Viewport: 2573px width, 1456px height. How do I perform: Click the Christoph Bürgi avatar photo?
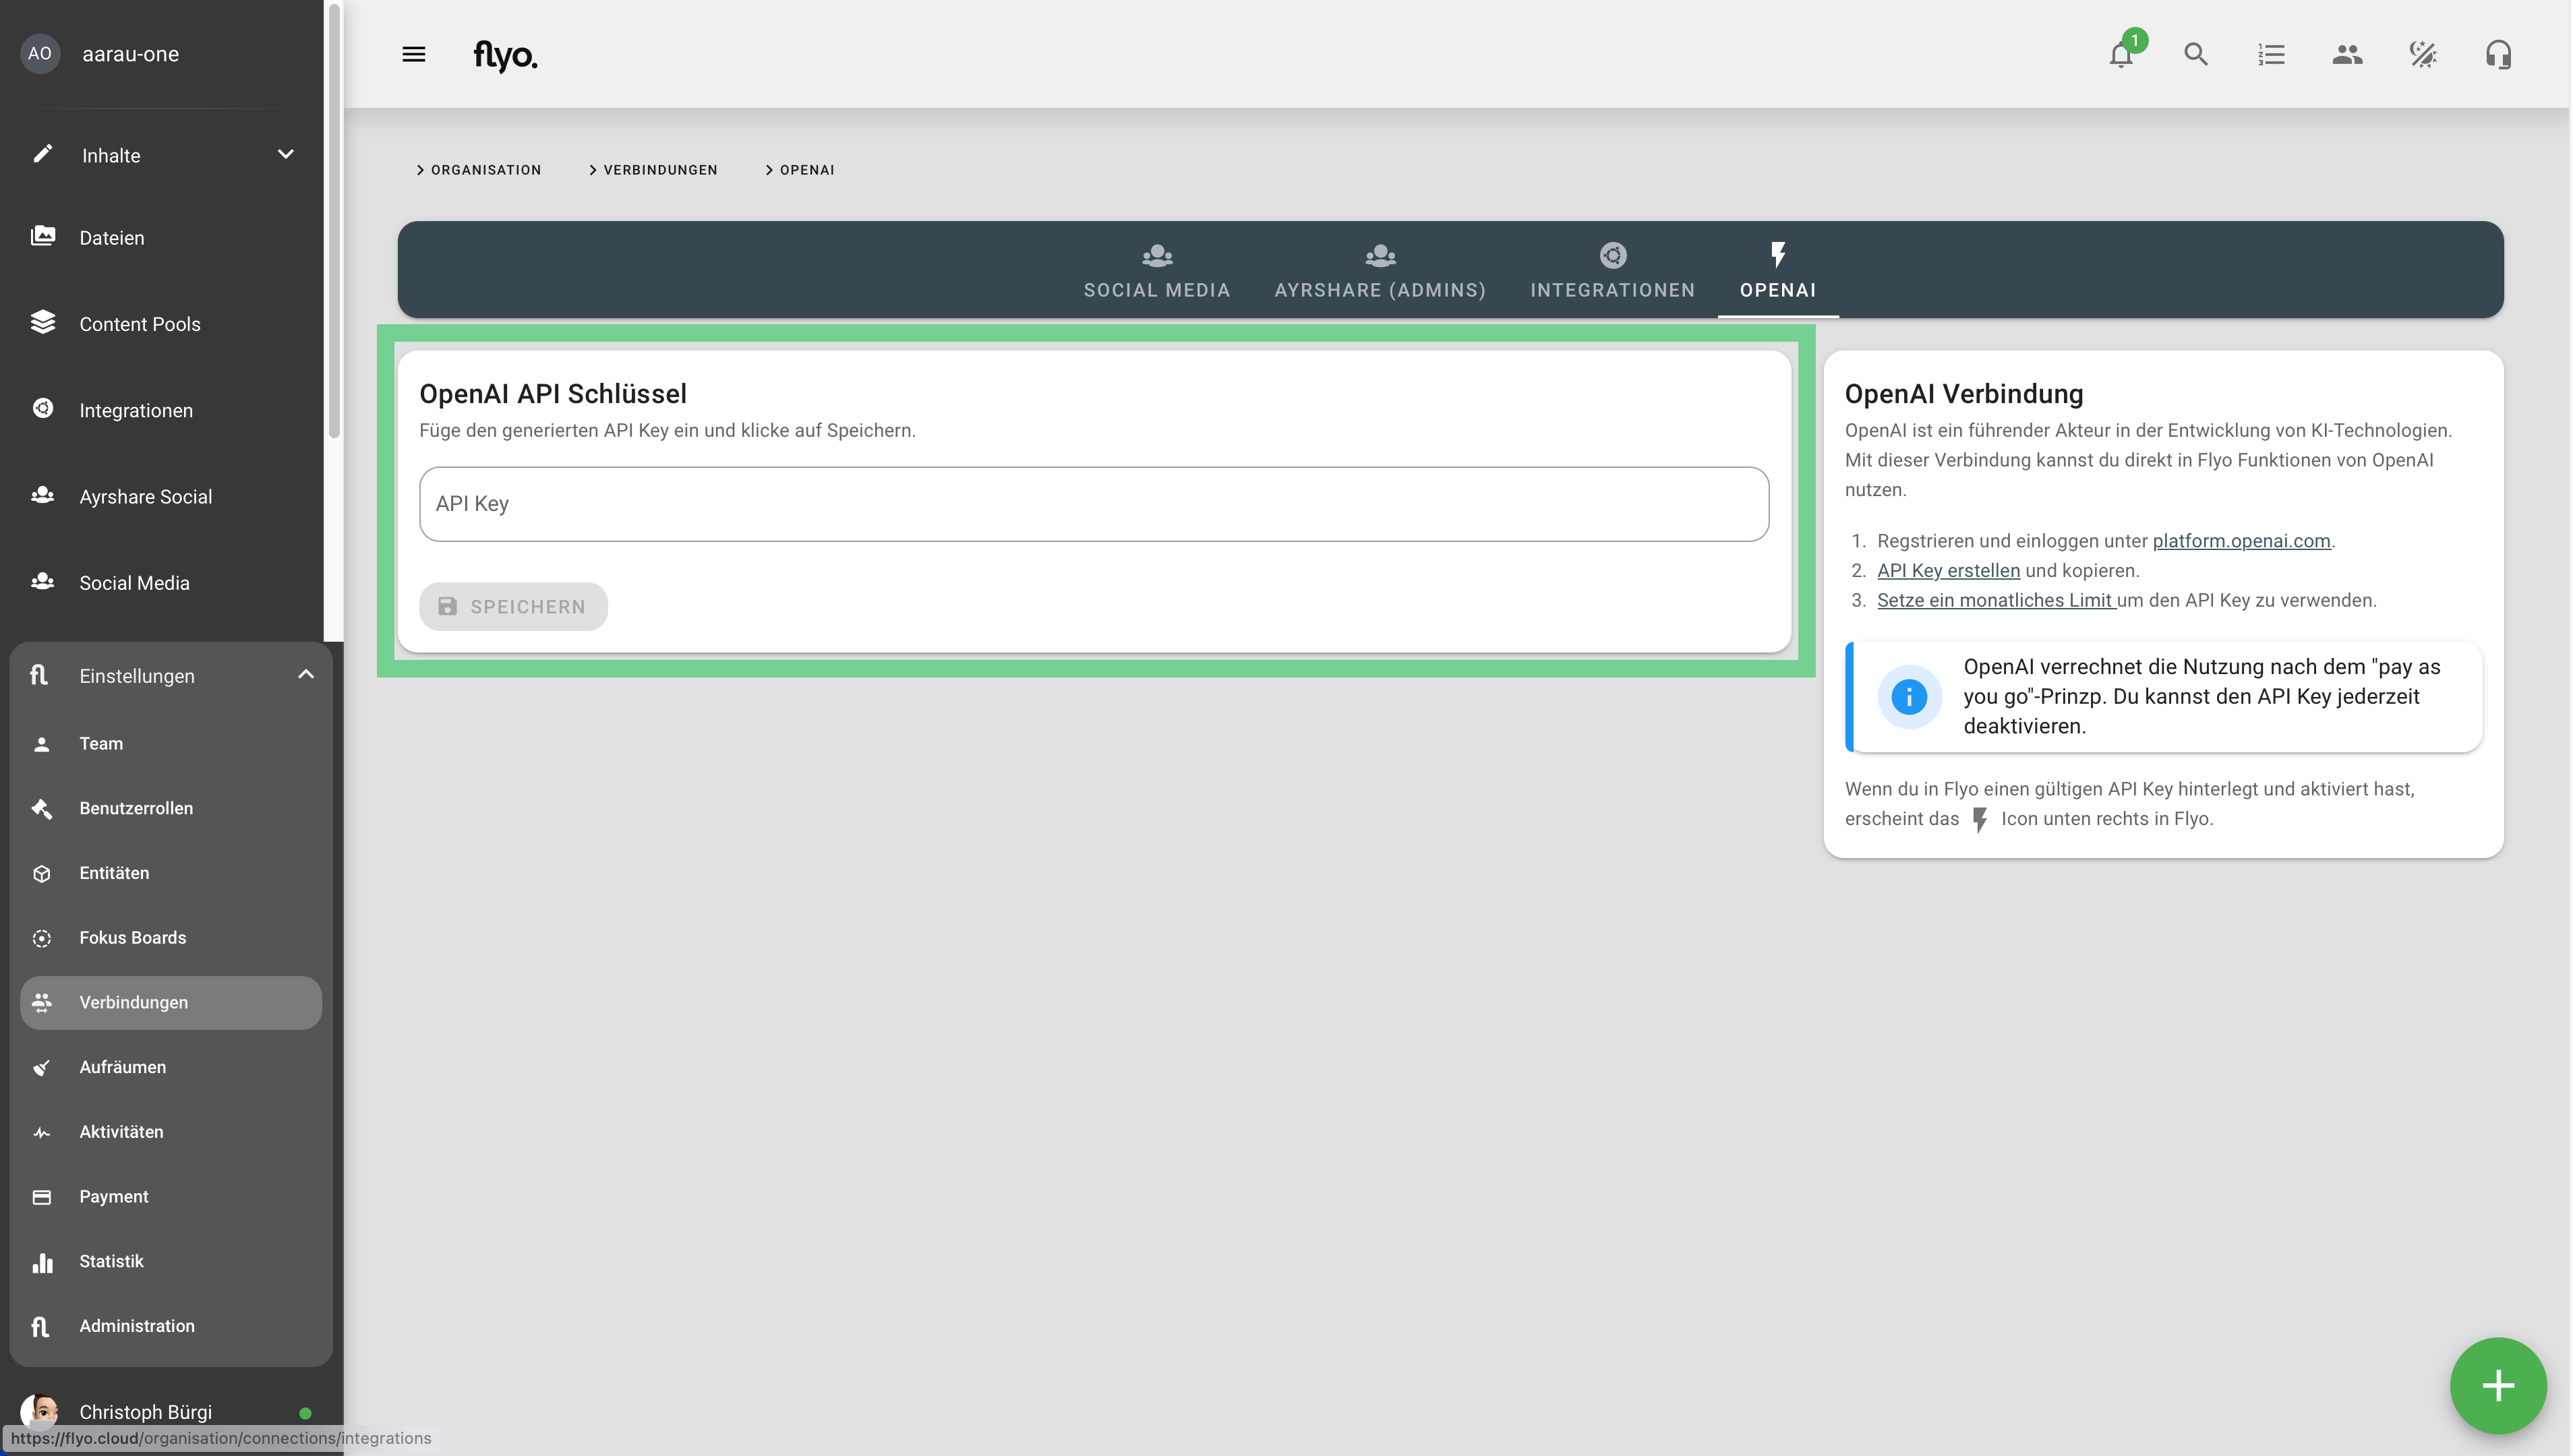(x=40, y=1411)
